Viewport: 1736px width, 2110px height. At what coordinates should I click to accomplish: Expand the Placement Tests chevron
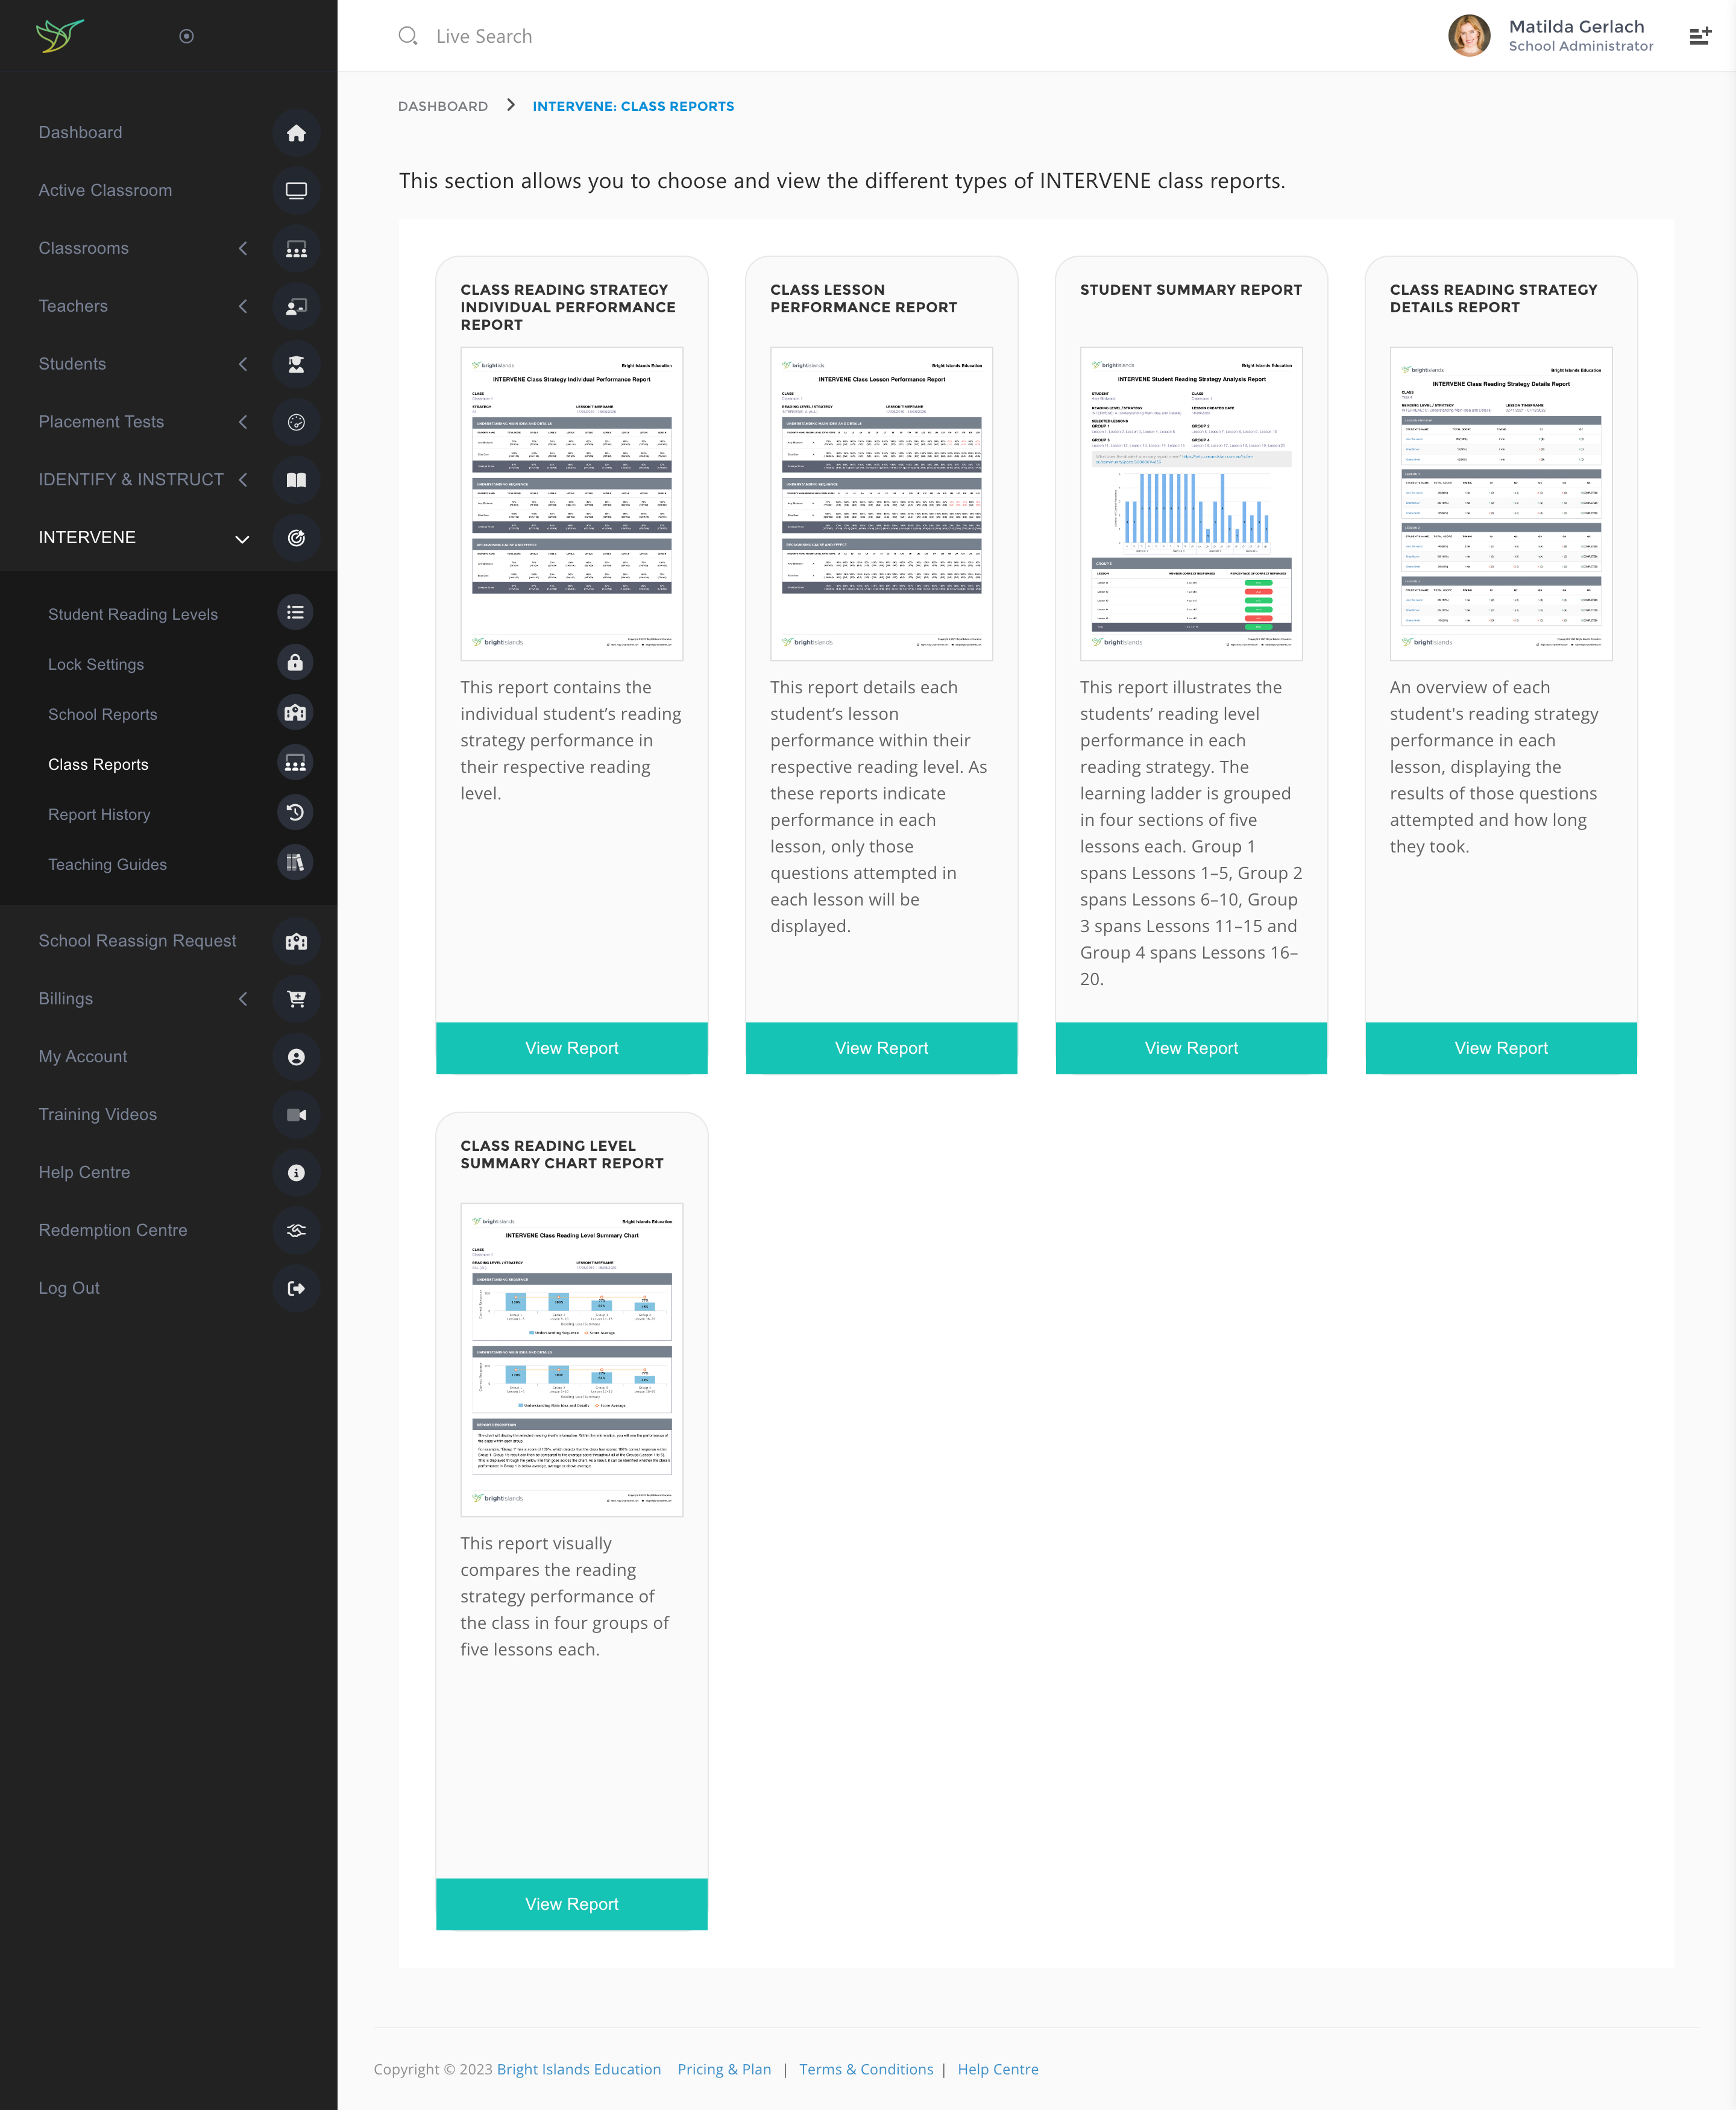243,422
